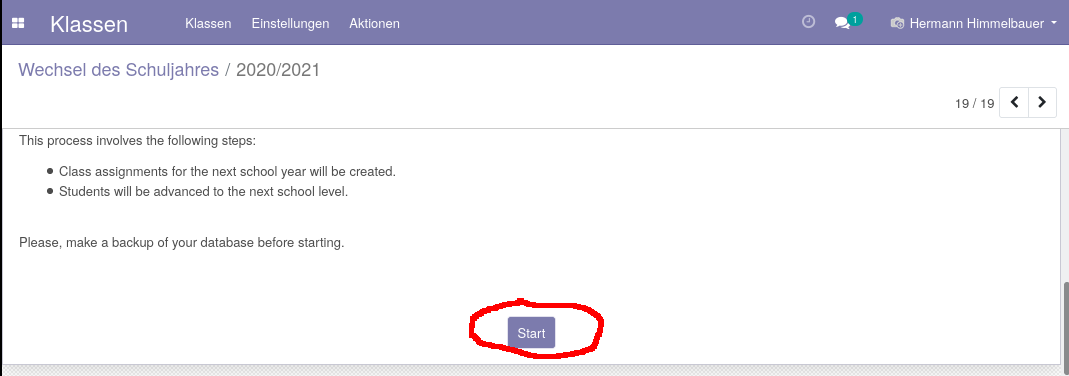Go to the previous record arrow
The image size is (1069, 376).
click(x=1014, y=102)
